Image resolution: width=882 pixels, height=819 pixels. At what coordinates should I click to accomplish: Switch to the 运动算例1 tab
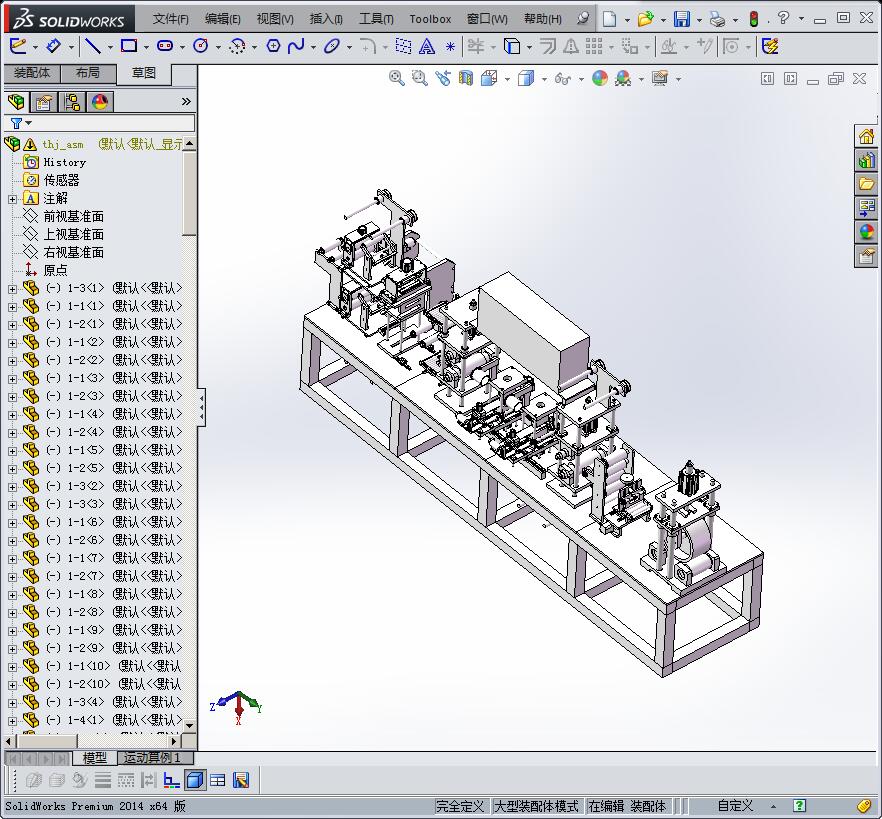tap(152, 758)
